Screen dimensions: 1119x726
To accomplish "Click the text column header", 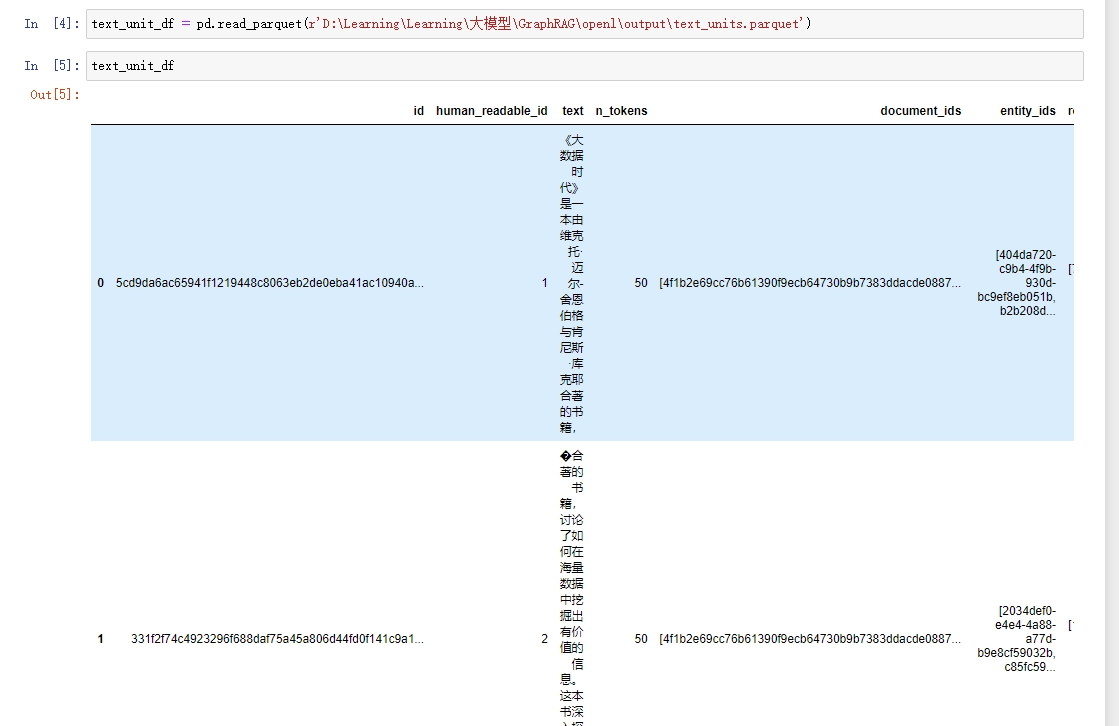I will pos(572,111).
